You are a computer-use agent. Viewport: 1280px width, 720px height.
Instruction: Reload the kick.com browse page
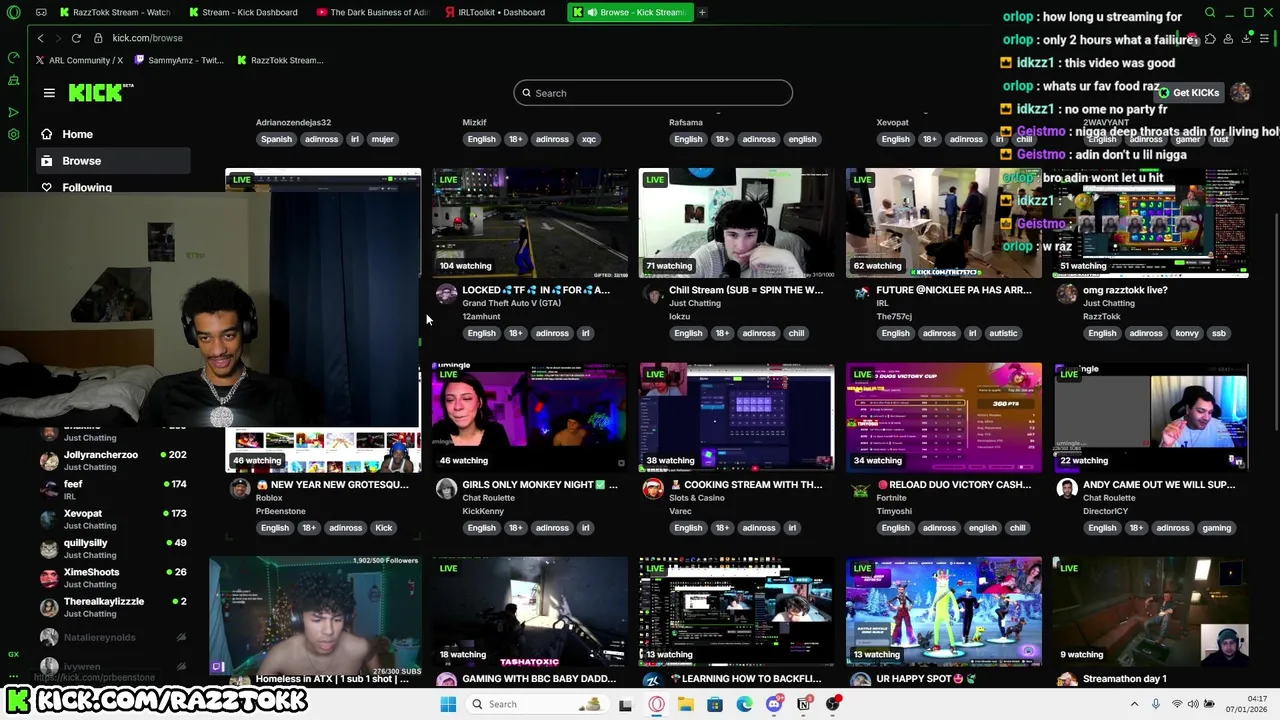(x=76, y=38)
